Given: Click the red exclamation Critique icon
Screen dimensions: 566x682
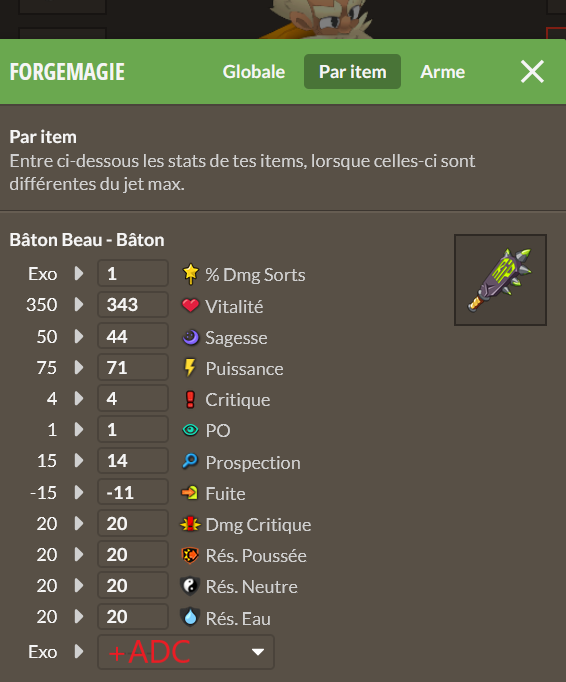Looking at the screenshot, I should tap(190, 399).
